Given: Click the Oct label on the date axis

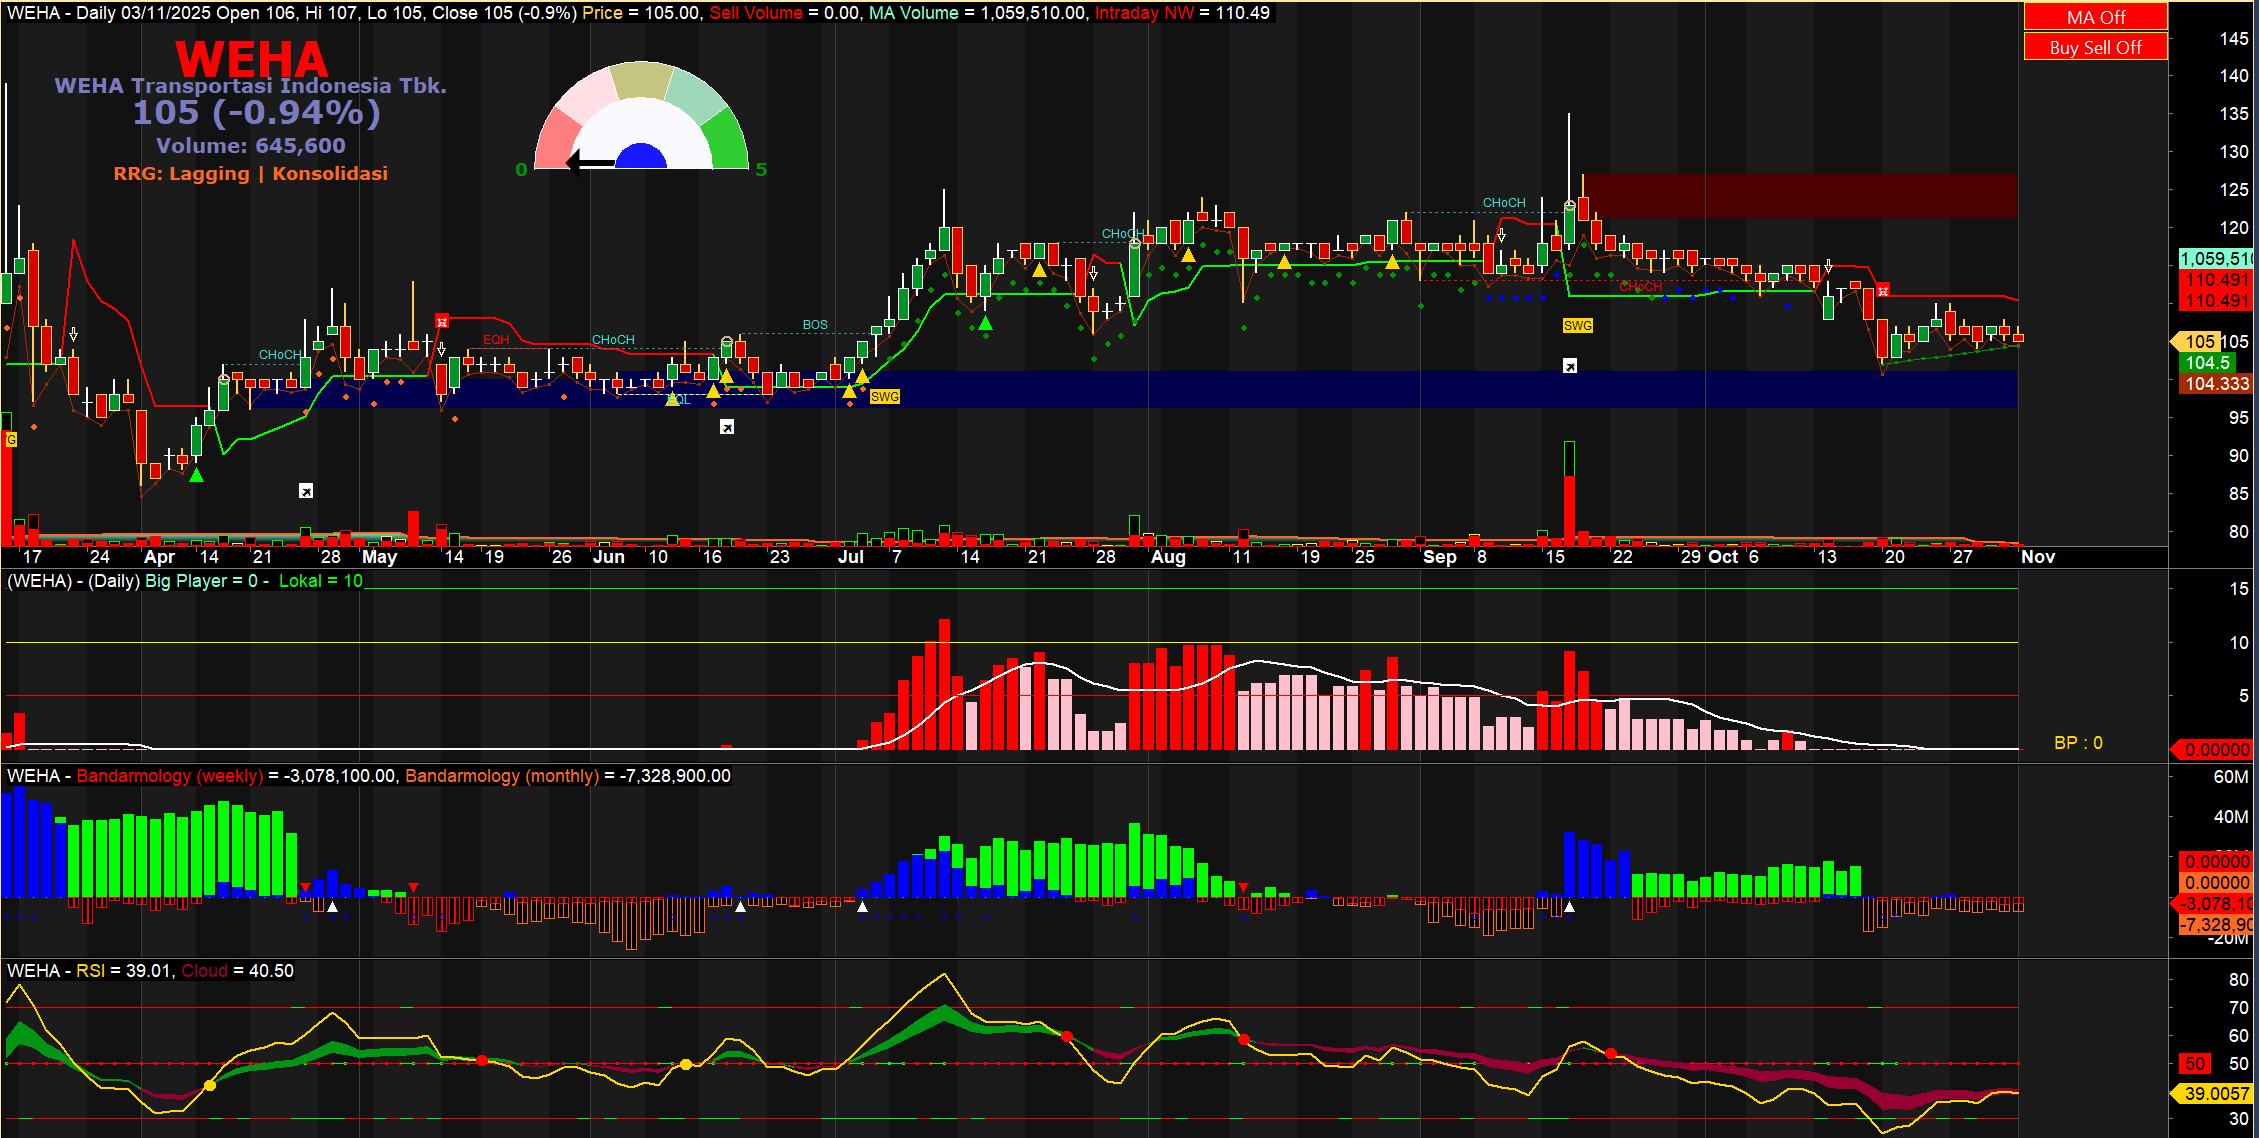Looking at the screenshot, I should point(1723,557).
